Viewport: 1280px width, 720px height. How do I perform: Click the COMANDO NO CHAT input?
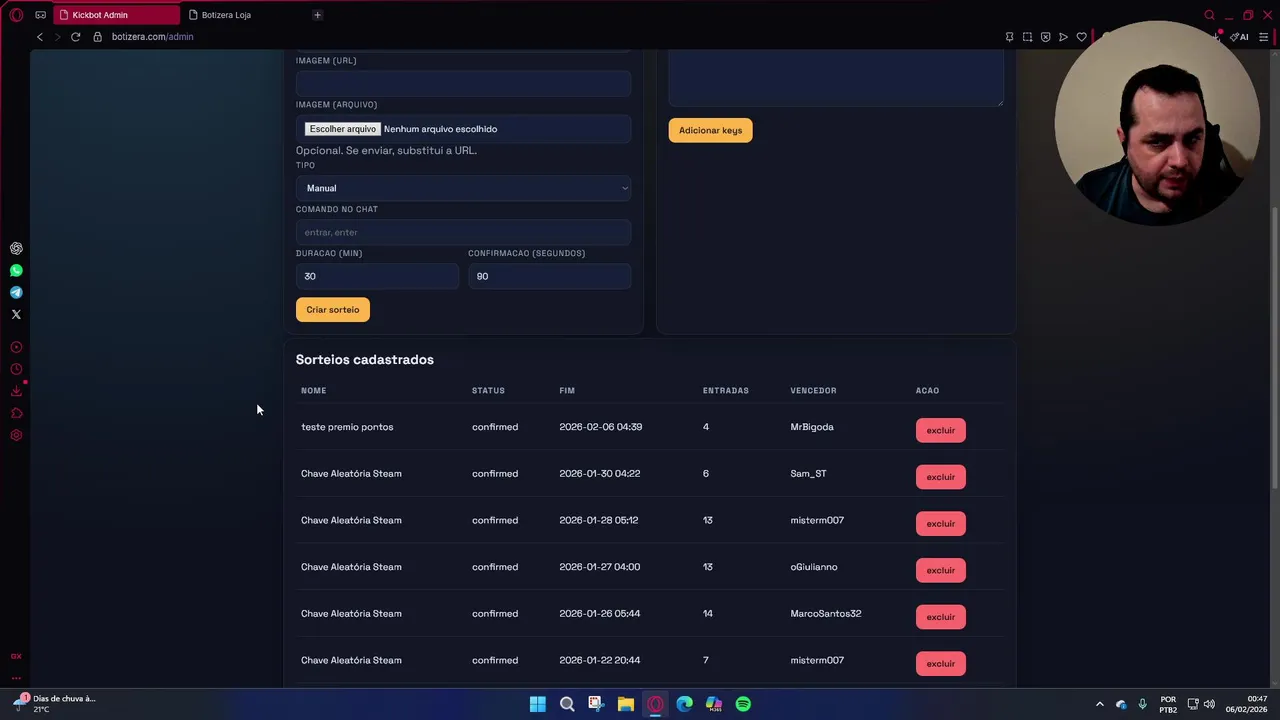click(x=463, y=232)
